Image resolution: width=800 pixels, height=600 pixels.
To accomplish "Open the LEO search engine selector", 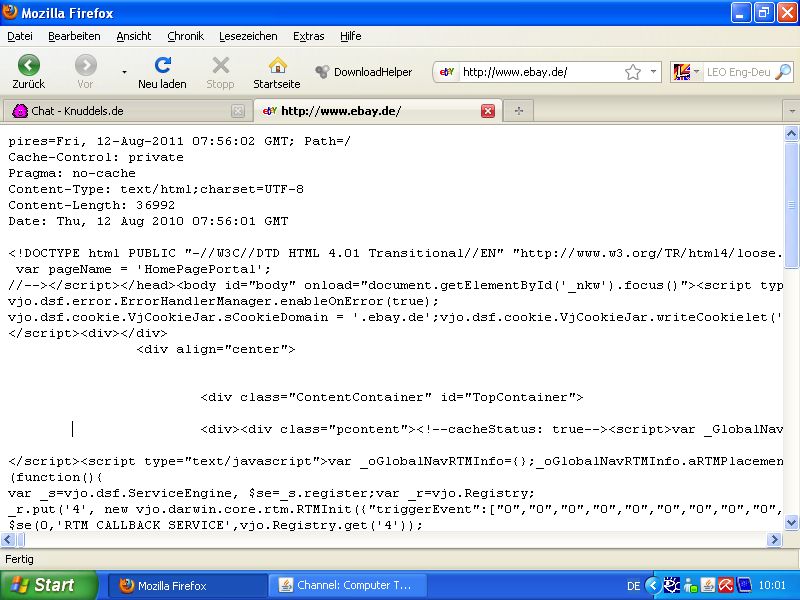I will [x=686, y=72].
